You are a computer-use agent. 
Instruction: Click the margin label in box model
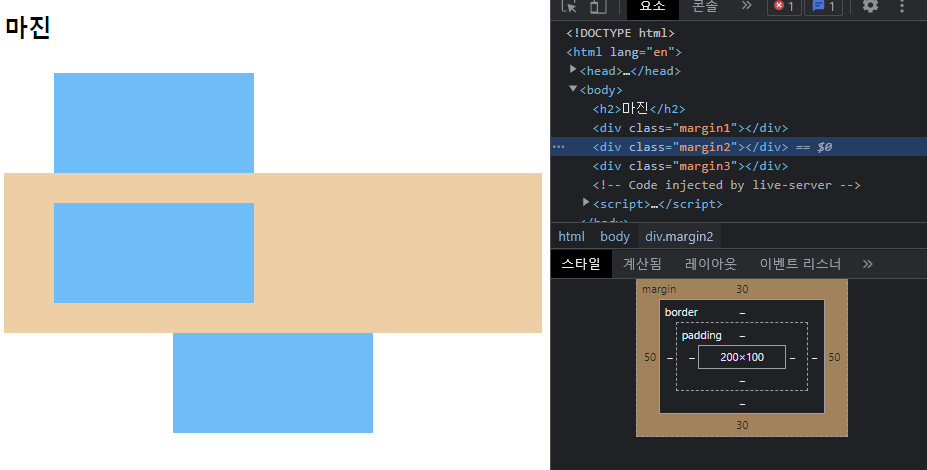tap(659, 289)
